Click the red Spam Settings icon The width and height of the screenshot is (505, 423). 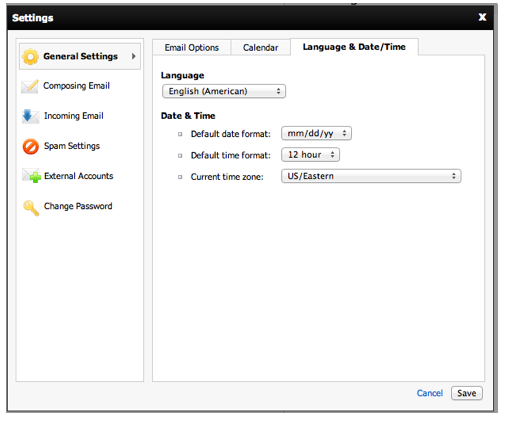[x=31, y=146]
